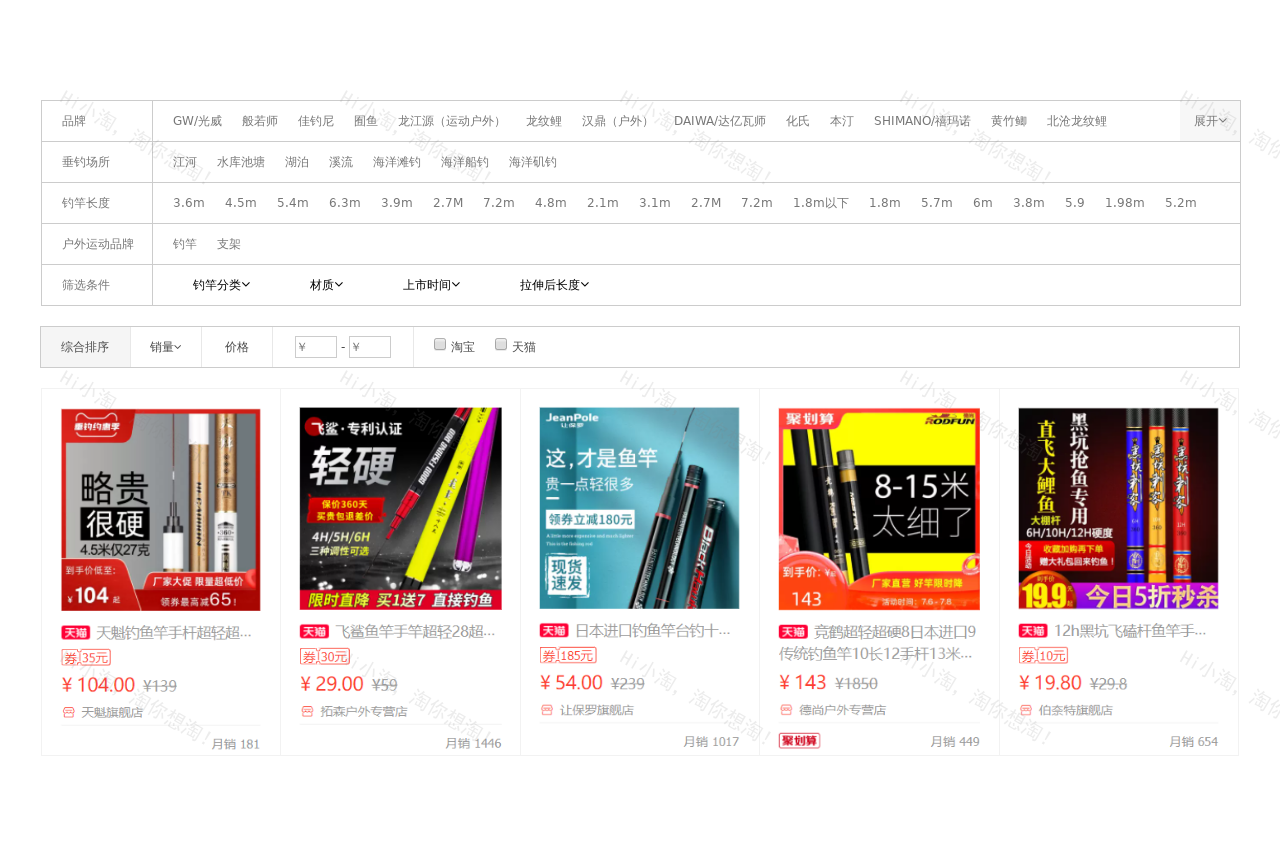Choose the 4.5m rod length filter
This screenshot has width=1280, height=856.
pyautogui.click(x=241, y=203)
